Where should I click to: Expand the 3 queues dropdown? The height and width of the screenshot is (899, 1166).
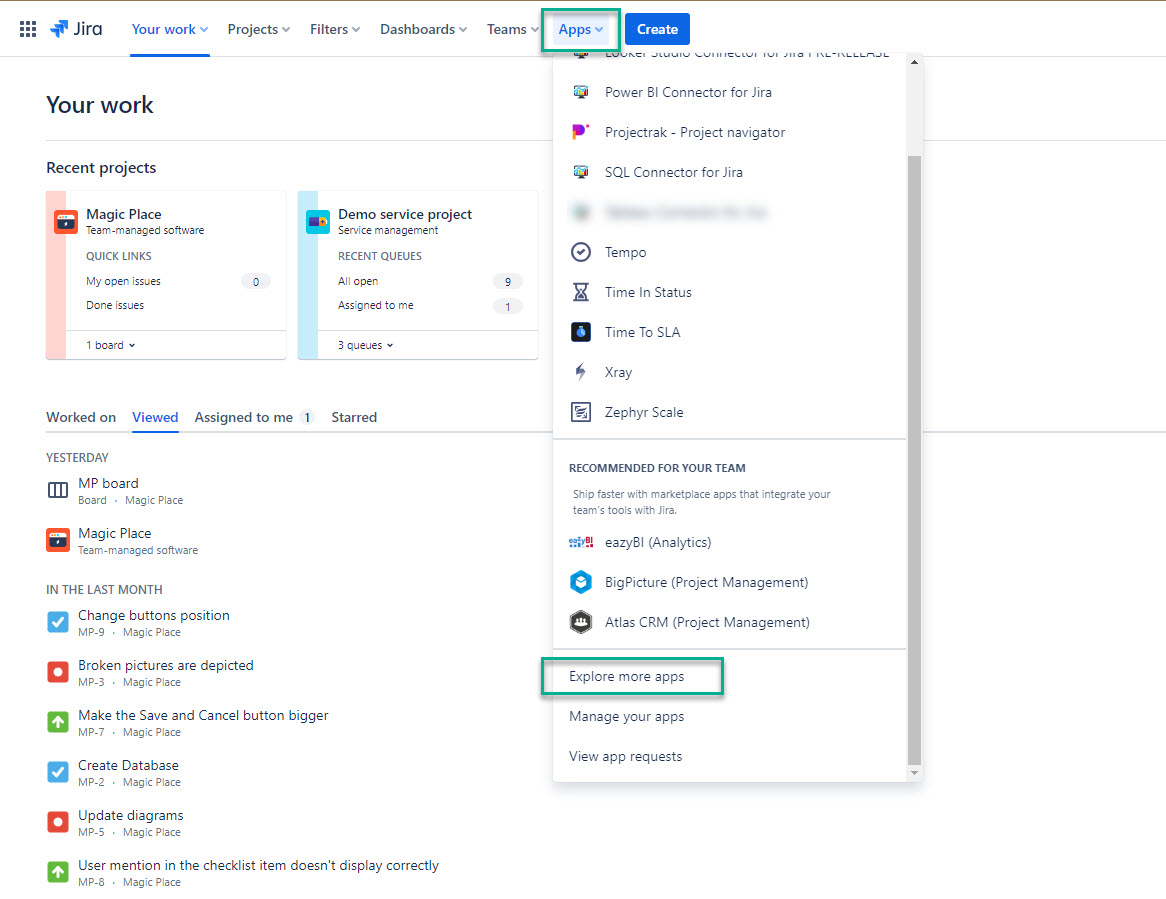coord(364,344)
